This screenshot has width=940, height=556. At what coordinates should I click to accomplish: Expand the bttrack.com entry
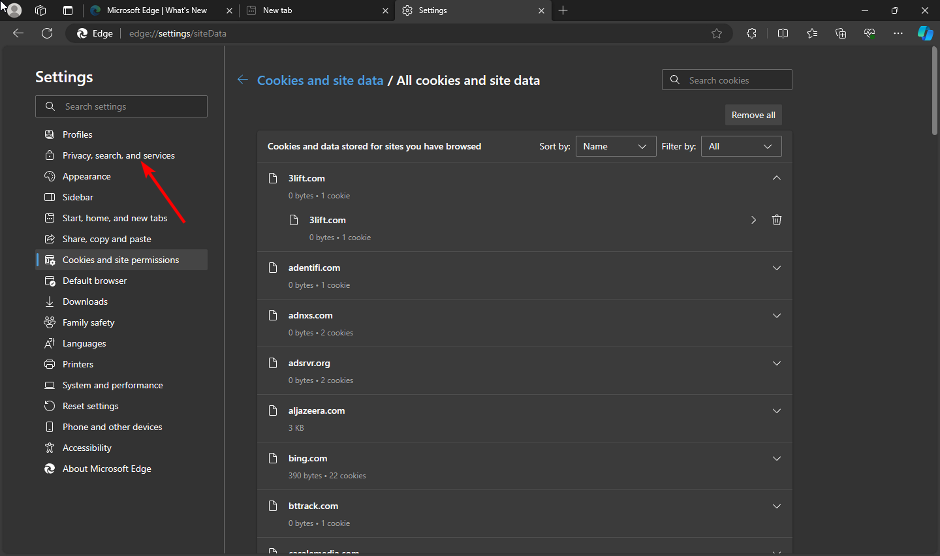[776, 506]
